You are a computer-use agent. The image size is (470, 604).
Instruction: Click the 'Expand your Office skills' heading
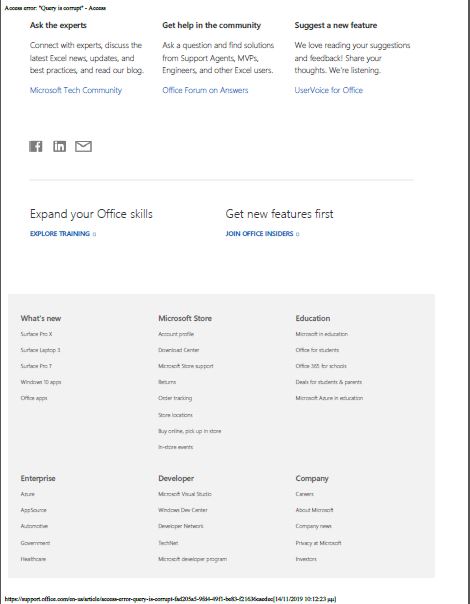pos(91,214)
